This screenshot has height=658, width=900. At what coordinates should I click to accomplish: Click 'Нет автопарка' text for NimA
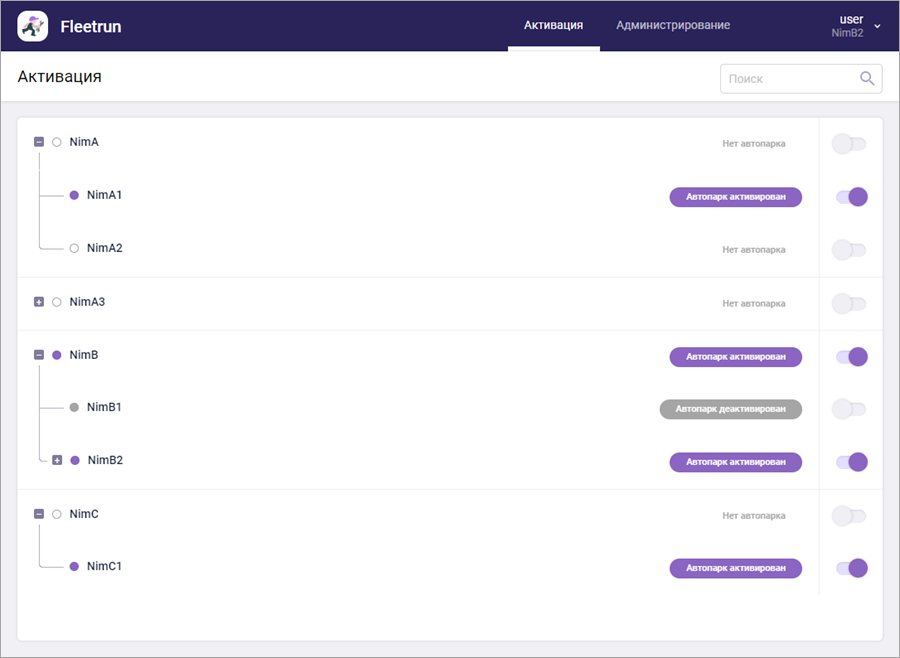[754, 144]
